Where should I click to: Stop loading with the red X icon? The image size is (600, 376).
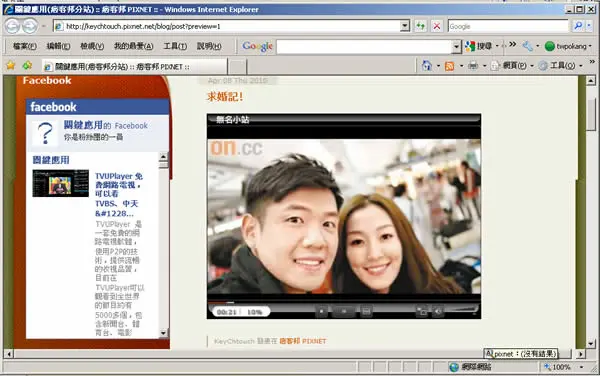[x=437, y=26]
